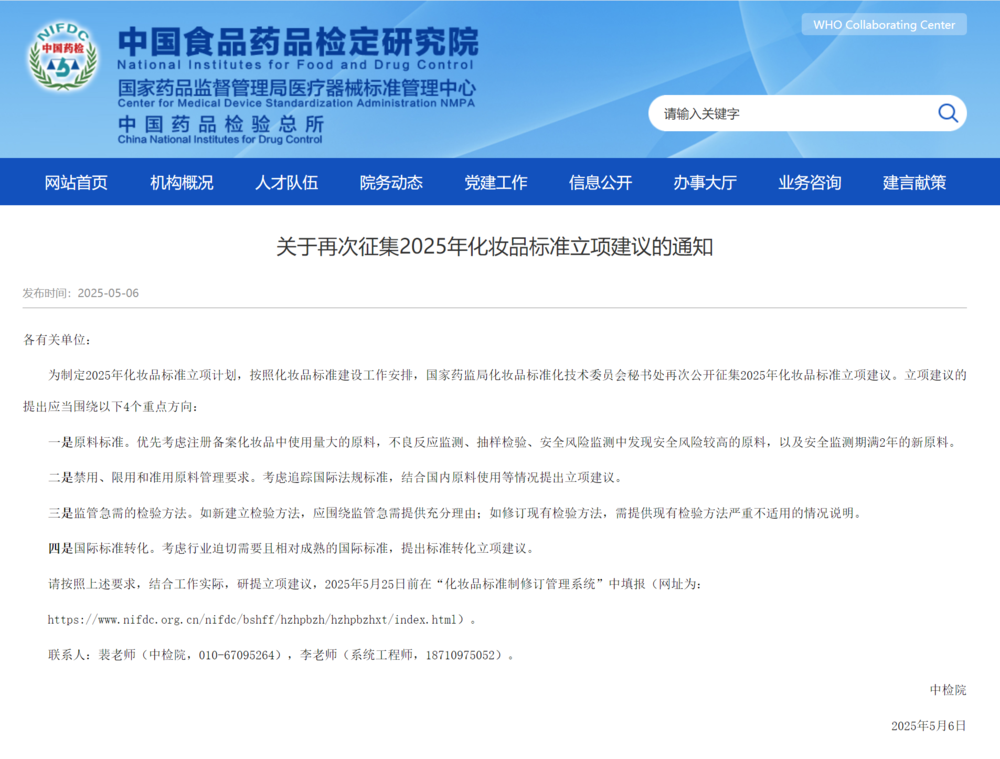Click the 发布时间 2025-05-06 date line
The width and height of the screenshot is (1000, 759).
tap(81, 293)
